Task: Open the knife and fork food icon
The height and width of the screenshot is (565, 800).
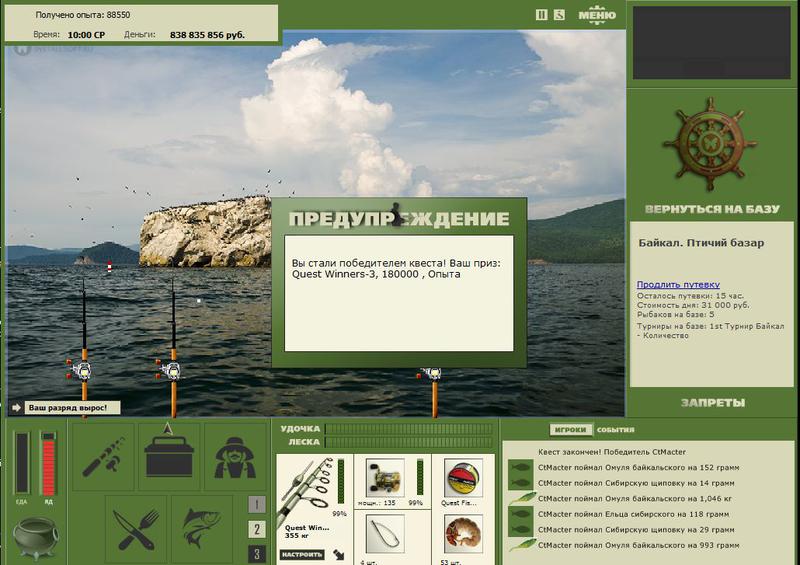Action: click(136, 529)
